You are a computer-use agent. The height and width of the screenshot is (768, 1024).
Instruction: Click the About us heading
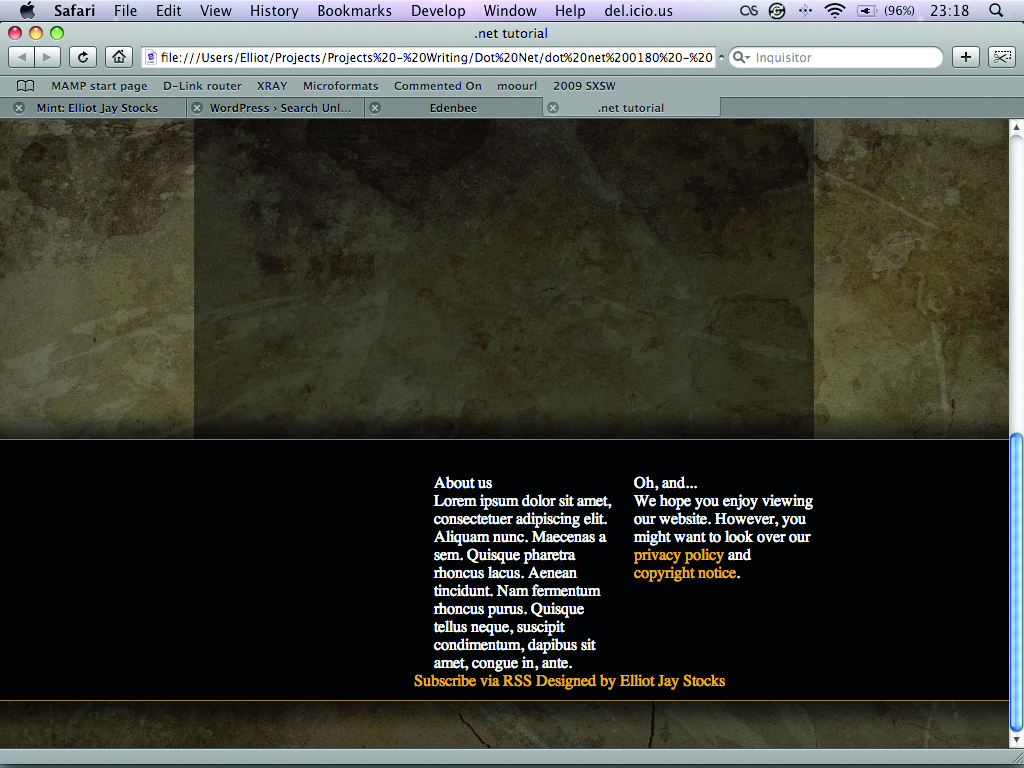coord(462,483)
